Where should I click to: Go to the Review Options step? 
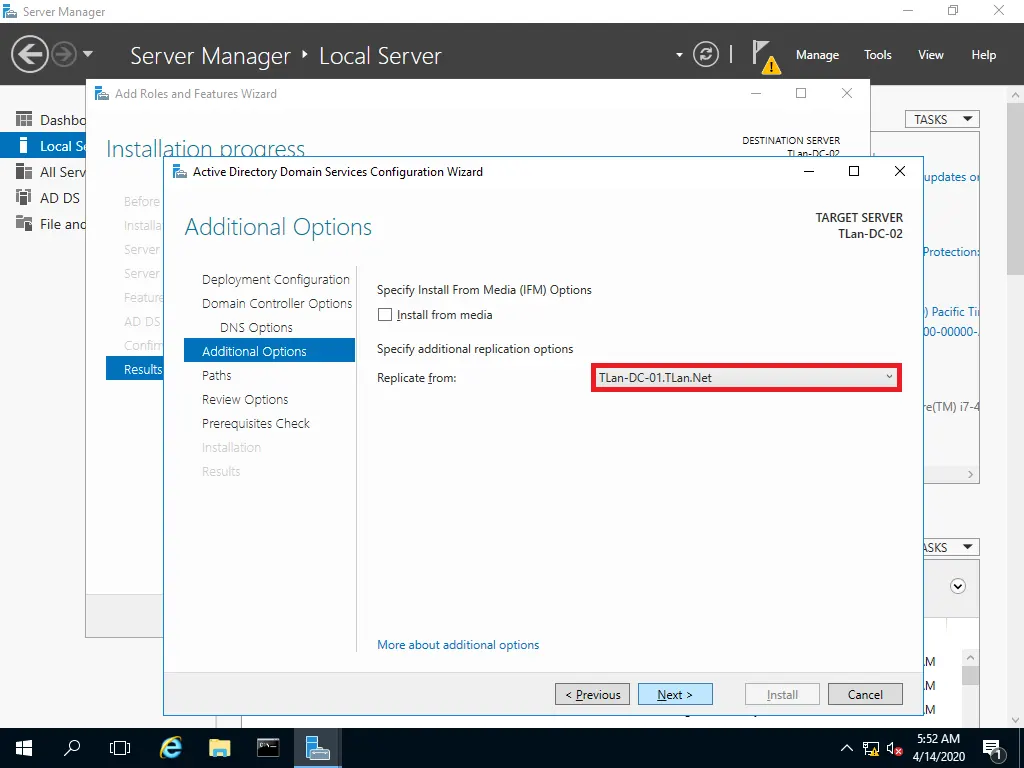[x=245, y=400]
